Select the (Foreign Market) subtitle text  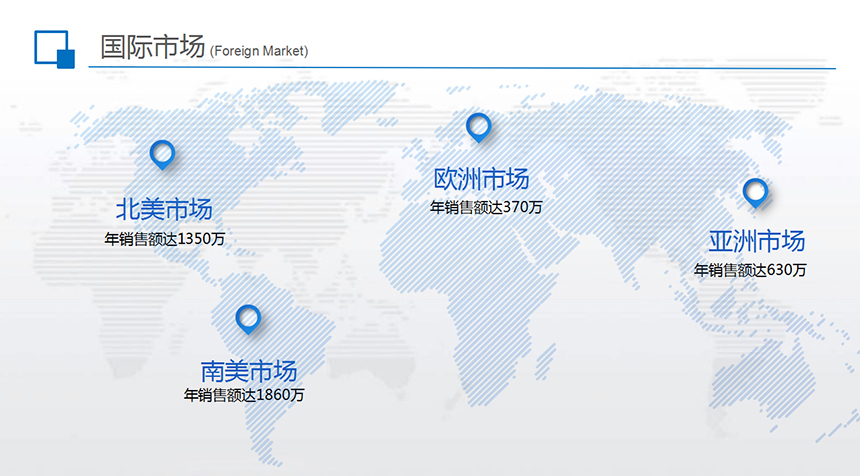click(x=259, y=51)
